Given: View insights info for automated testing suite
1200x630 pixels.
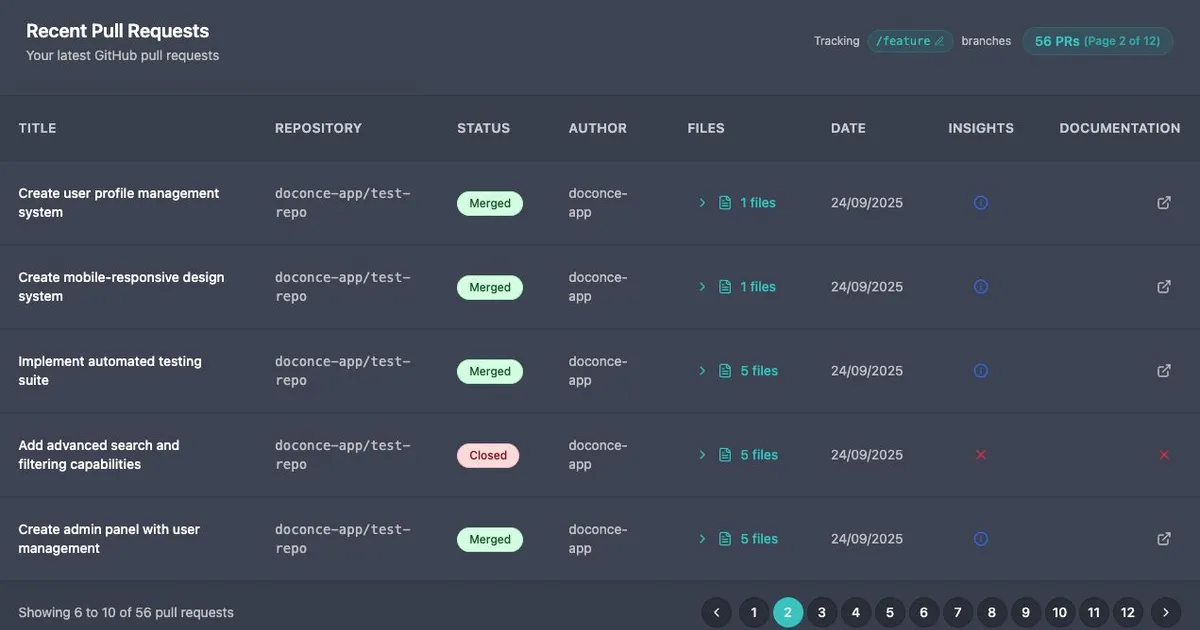Looking at the screenshot, I should pyautogui.click(x=981, y=371).
